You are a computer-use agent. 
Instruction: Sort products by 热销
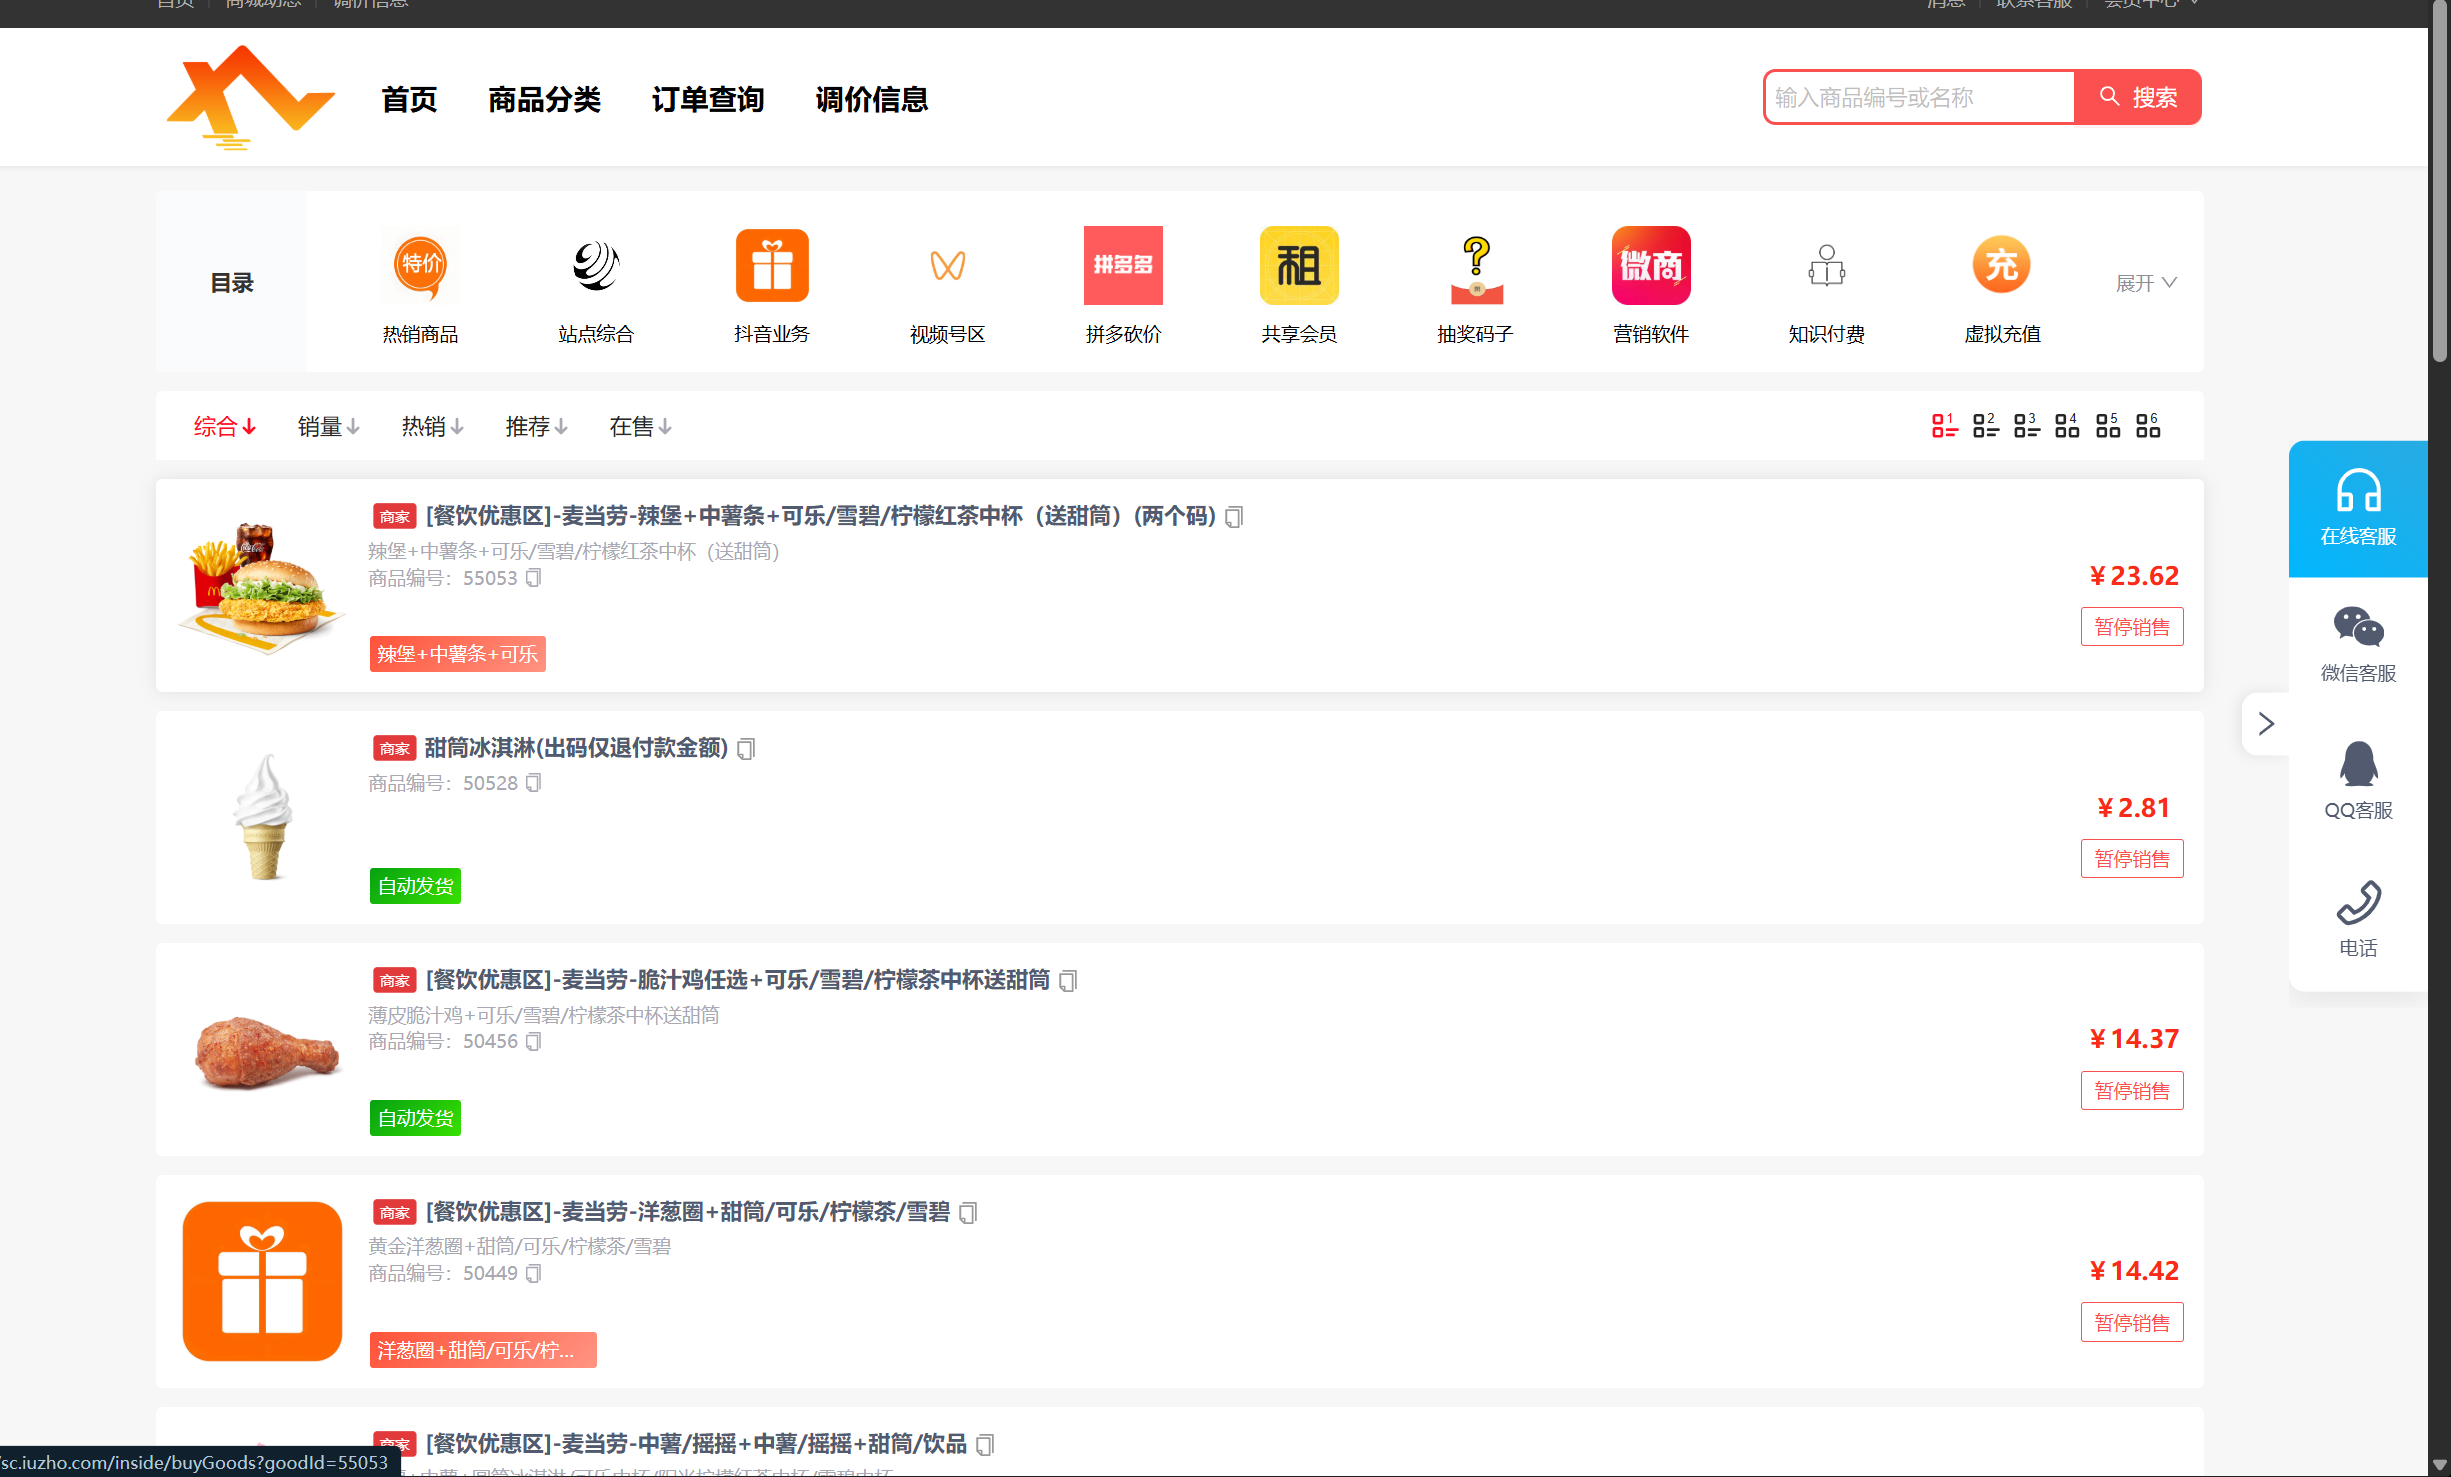click(433, 427)
